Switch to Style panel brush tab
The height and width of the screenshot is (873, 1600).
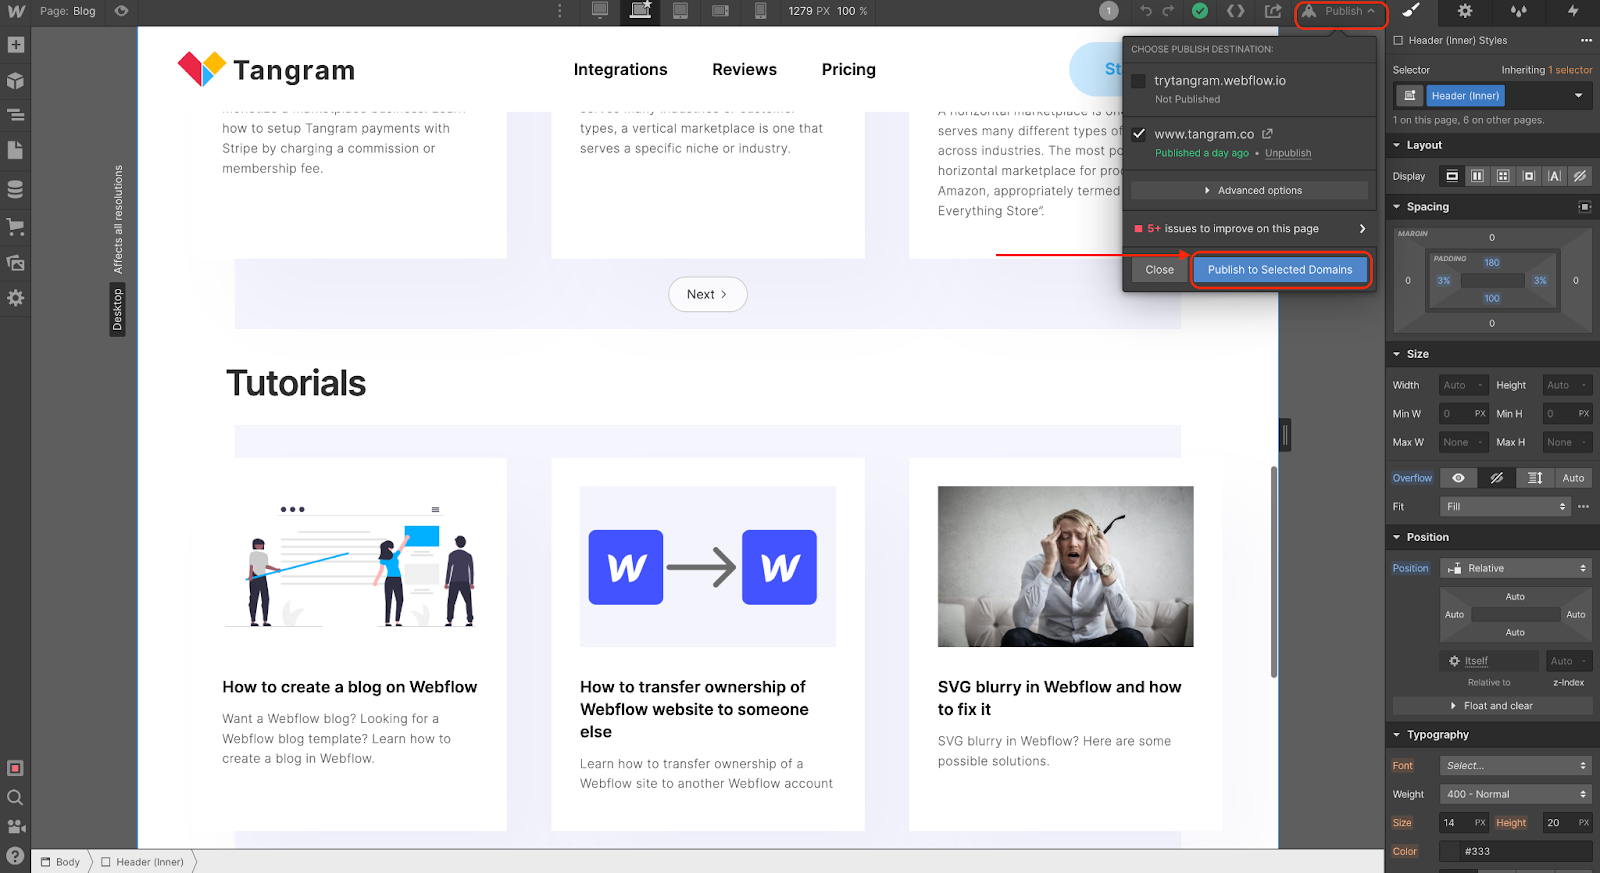coord(1411,11)
